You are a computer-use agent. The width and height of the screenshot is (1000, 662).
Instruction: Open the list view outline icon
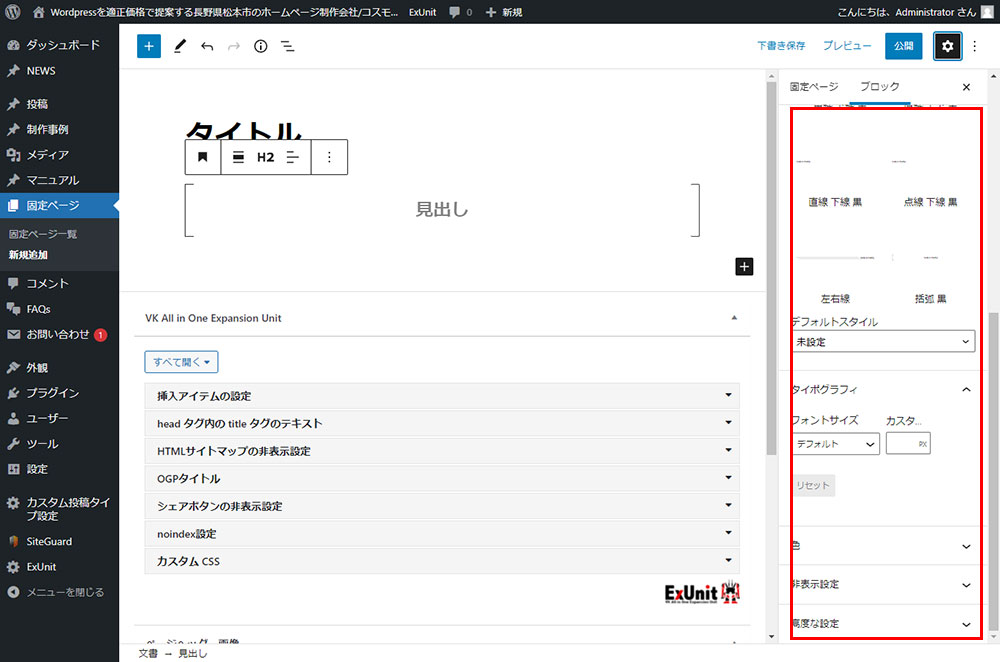click(287, 46)
